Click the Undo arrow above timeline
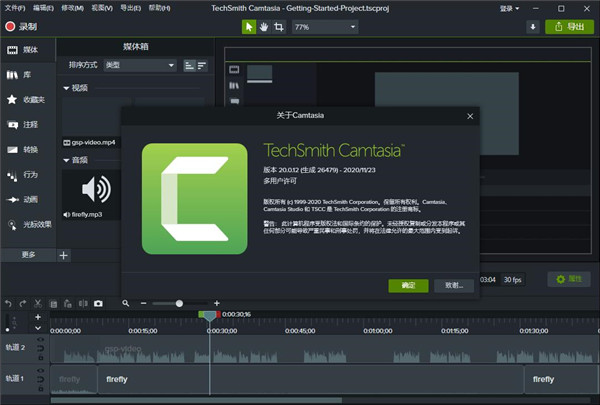600x405 pixels. click(x=9, y=303)
